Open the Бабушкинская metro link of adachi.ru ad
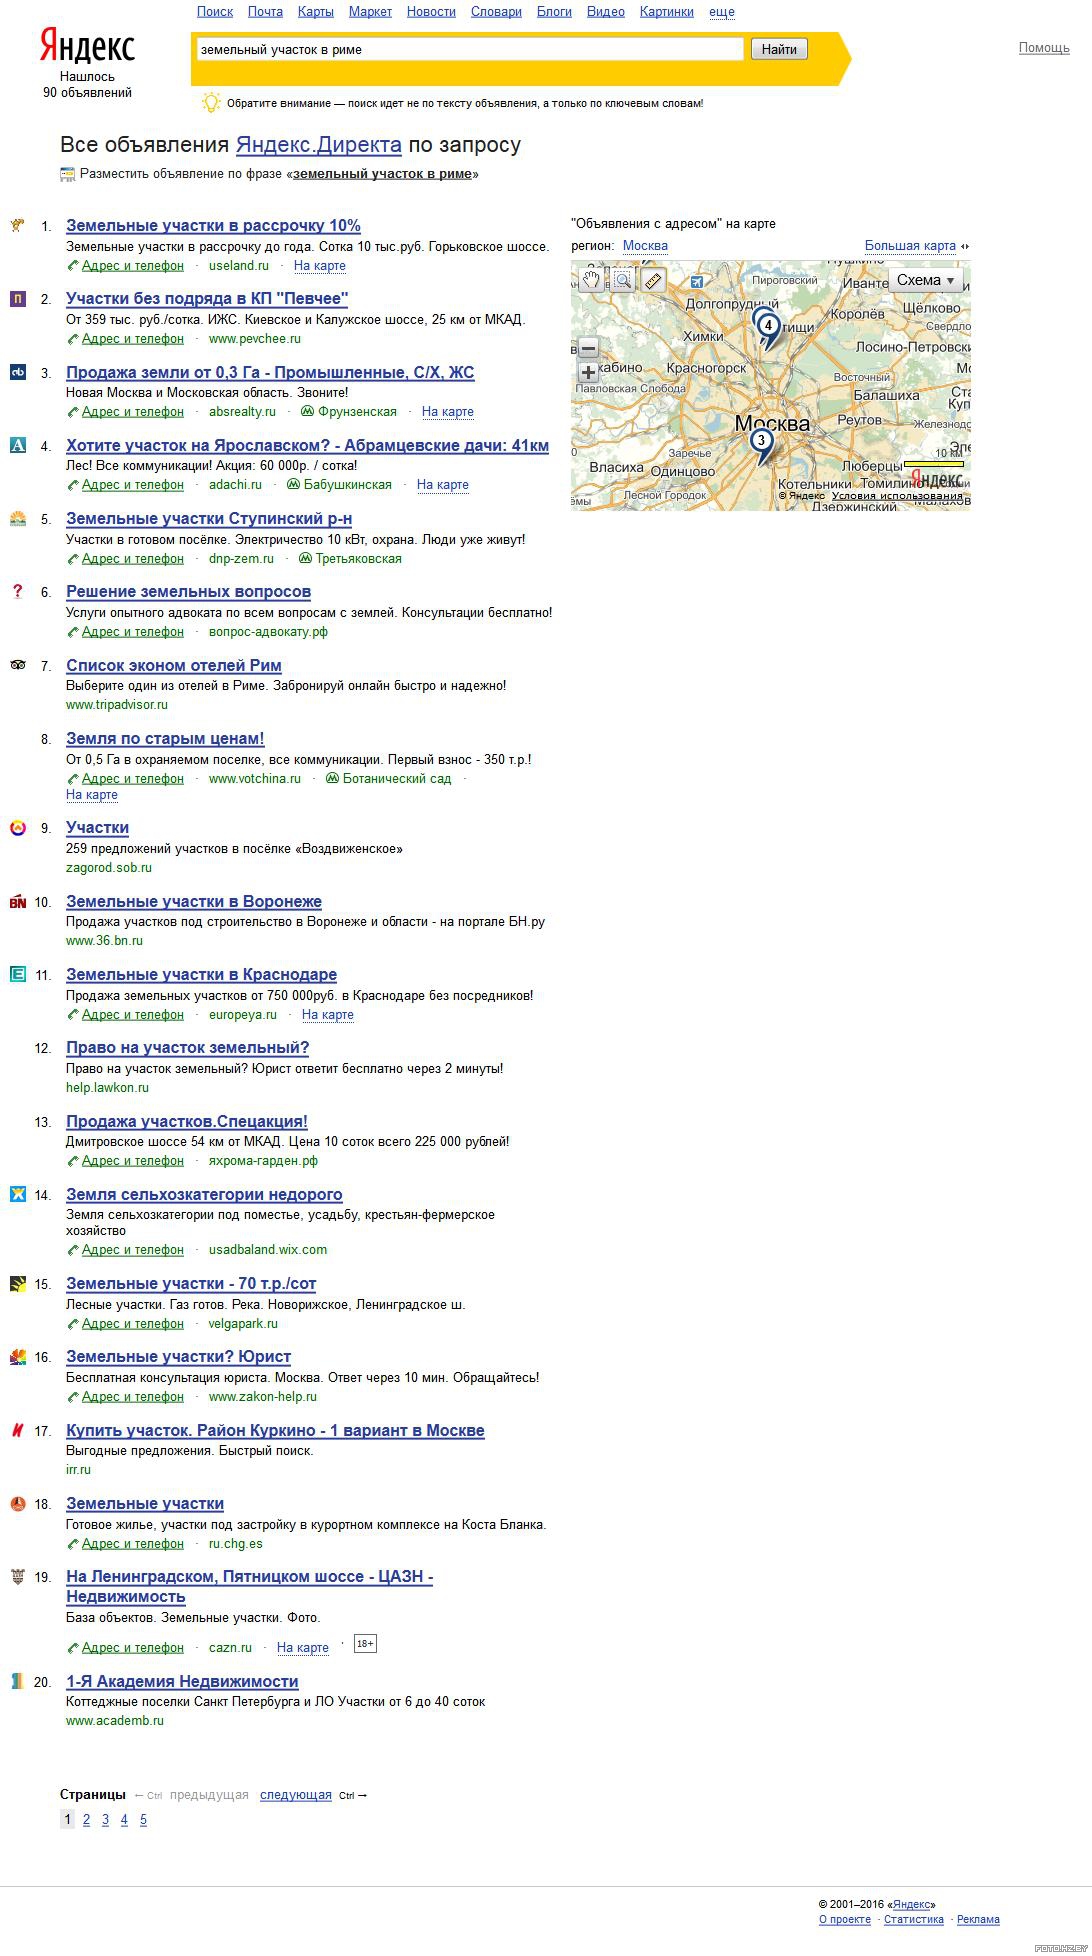The height and width of the screenshot is (1956, 1092). (x=348, y=485)
